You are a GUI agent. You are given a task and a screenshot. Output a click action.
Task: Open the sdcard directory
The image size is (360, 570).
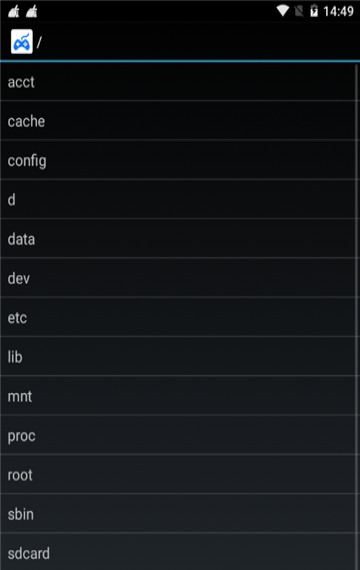point(178,552)
